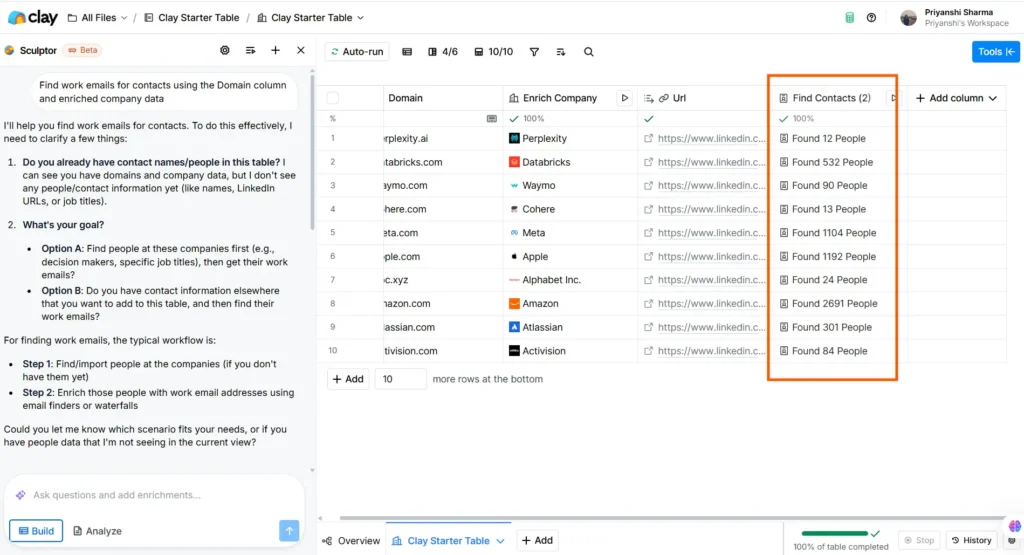Switch Sculptor to Build mode

pos(36,531)
